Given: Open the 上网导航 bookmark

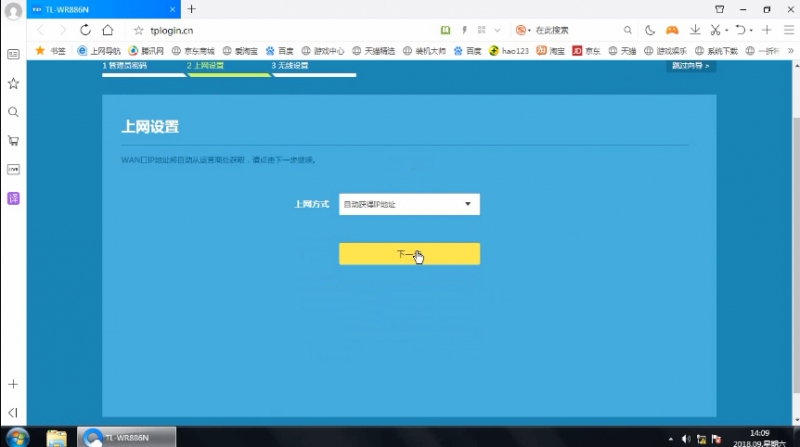Looking at the screenshot, I should (x=99, y=51).
